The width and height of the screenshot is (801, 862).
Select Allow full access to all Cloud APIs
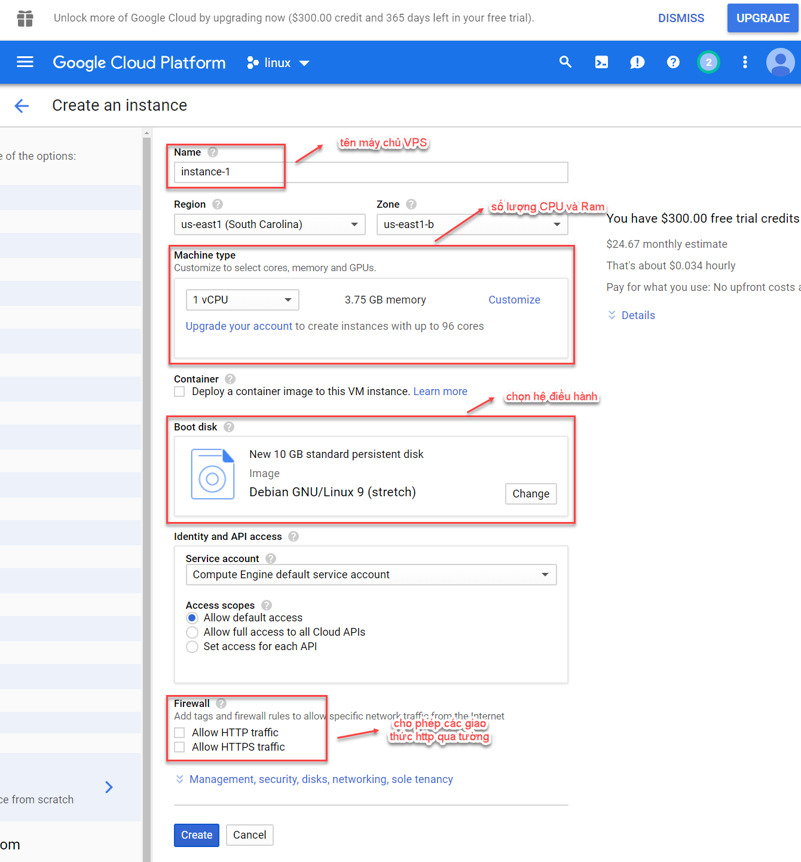[192, 632]
